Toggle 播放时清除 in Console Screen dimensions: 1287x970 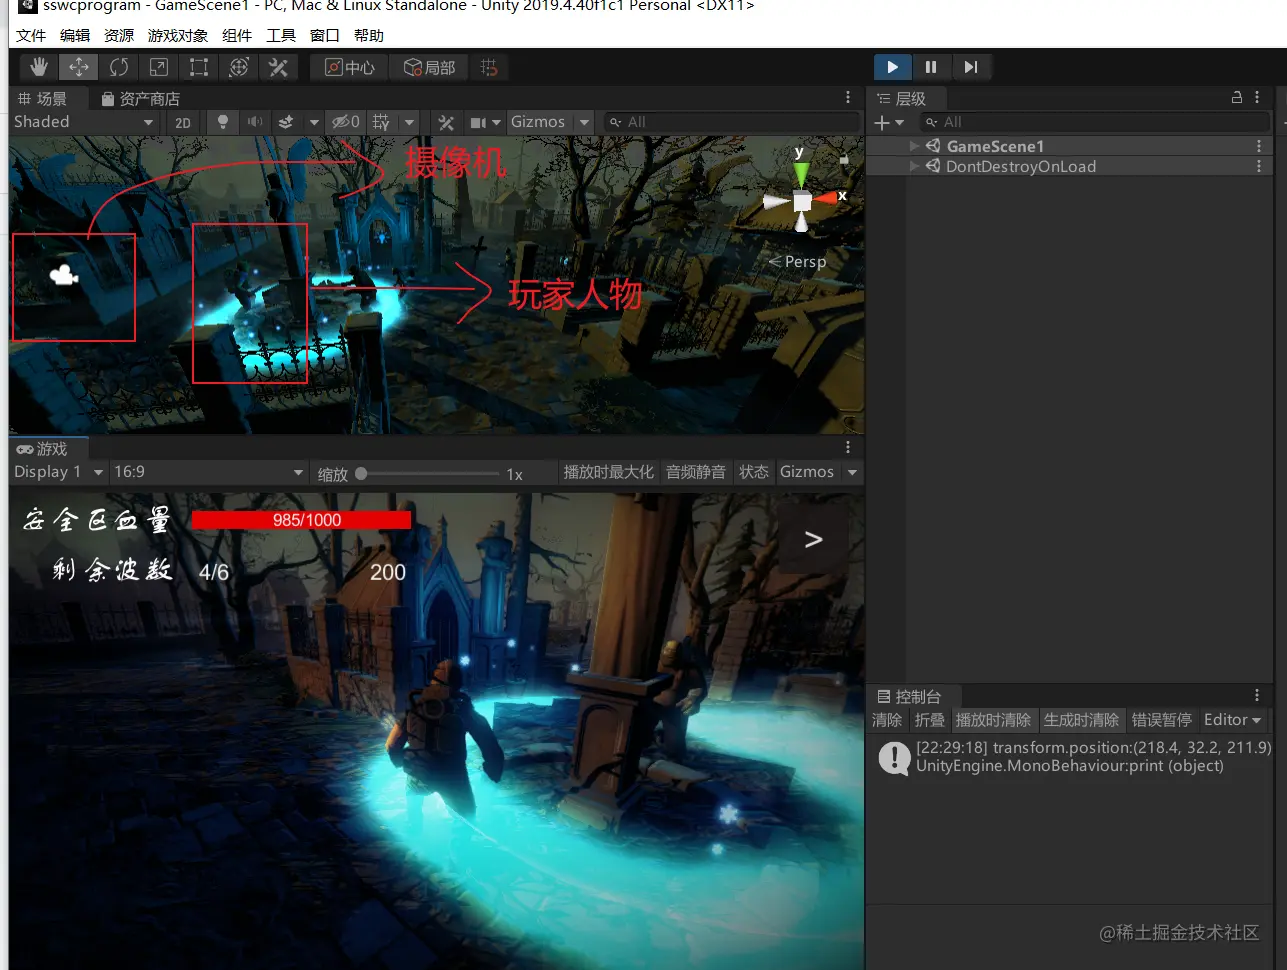coord(993,720)
